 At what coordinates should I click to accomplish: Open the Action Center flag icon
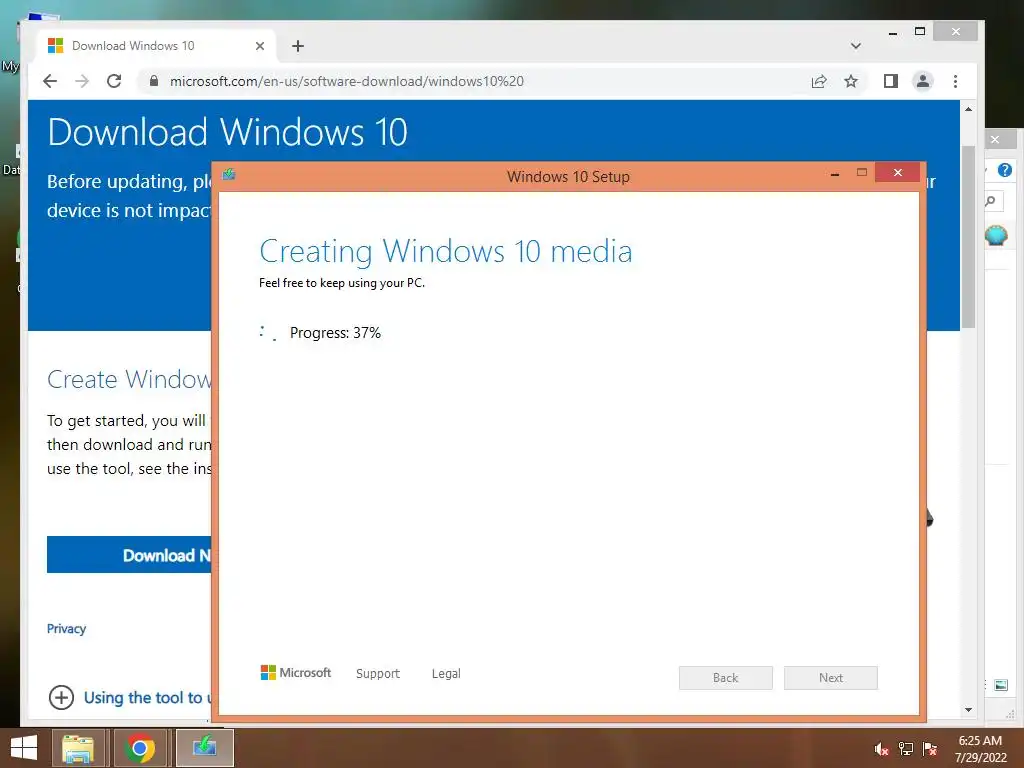[930, 749]
